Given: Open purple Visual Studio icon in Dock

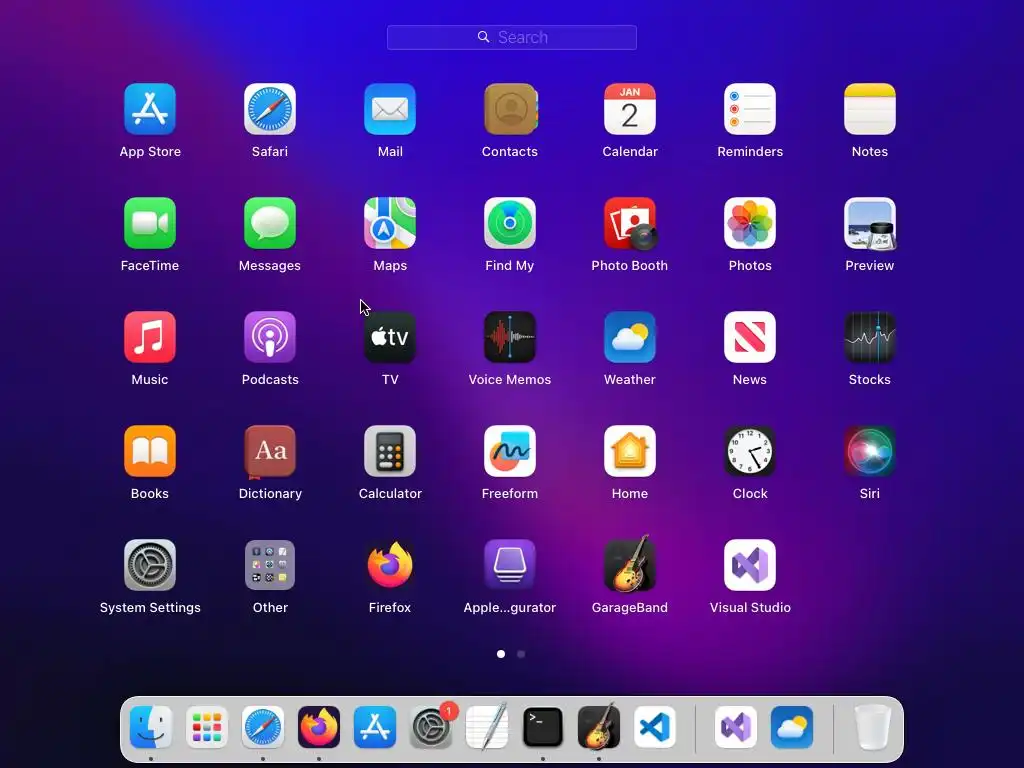Looking at the screenshot, I should coord(736,728).
